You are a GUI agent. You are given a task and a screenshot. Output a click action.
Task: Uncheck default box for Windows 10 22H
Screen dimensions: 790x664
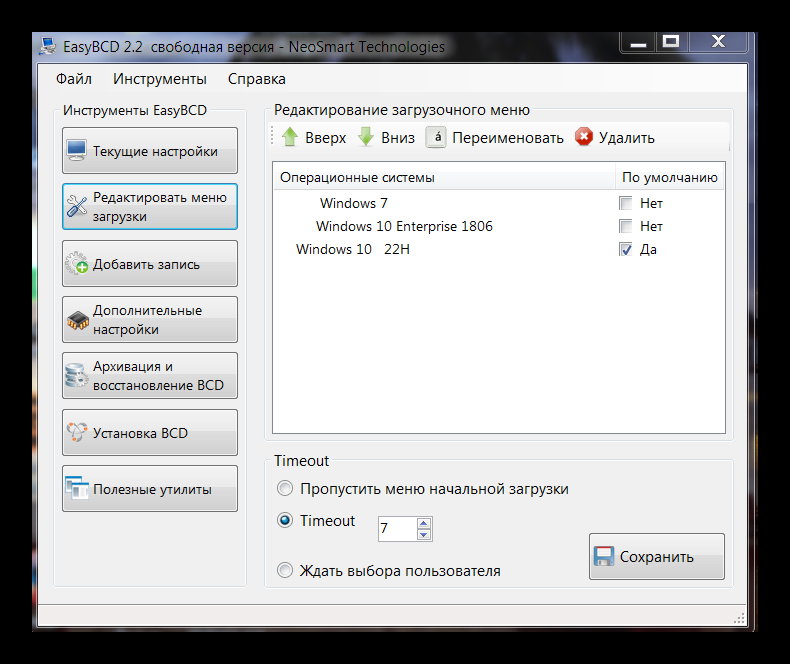(625, 249)
